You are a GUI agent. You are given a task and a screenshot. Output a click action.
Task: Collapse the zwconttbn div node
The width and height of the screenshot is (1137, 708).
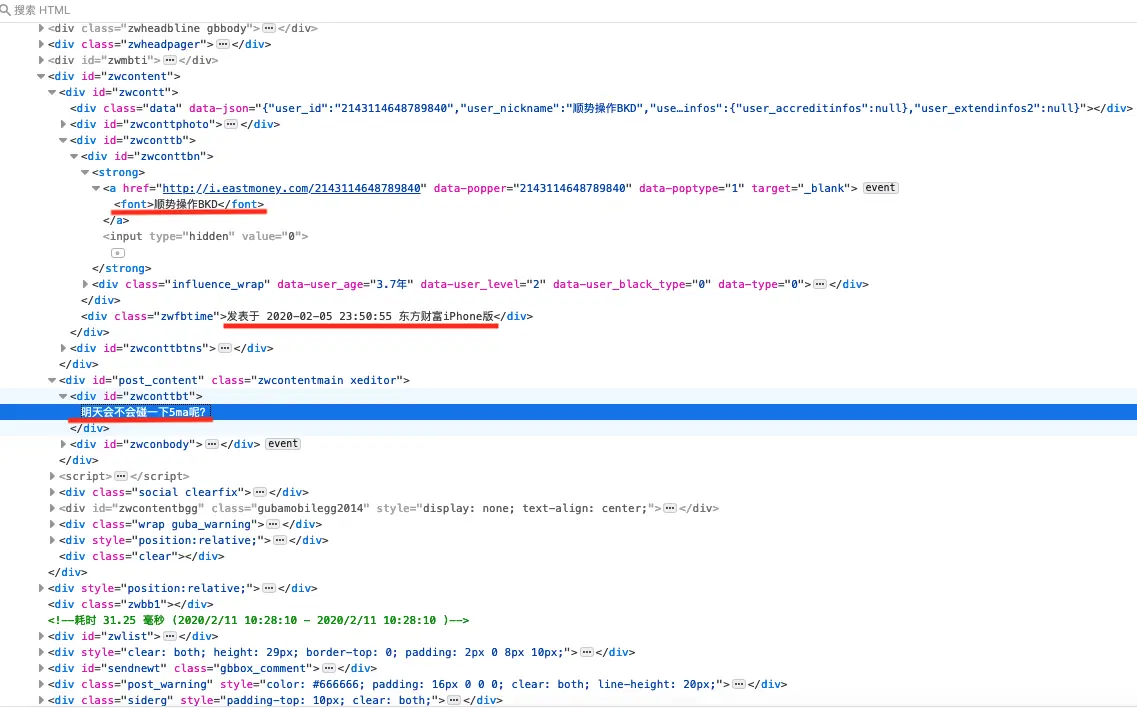(74, 156)
